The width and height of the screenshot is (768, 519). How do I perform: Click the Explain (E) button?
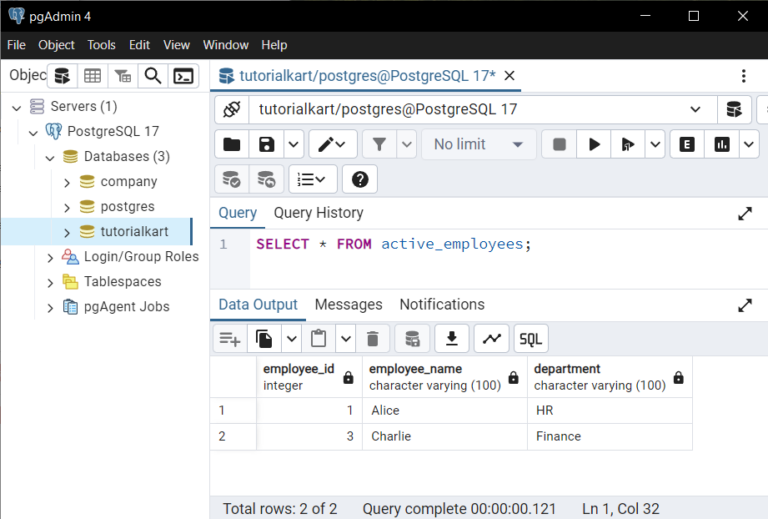(687, 144)
